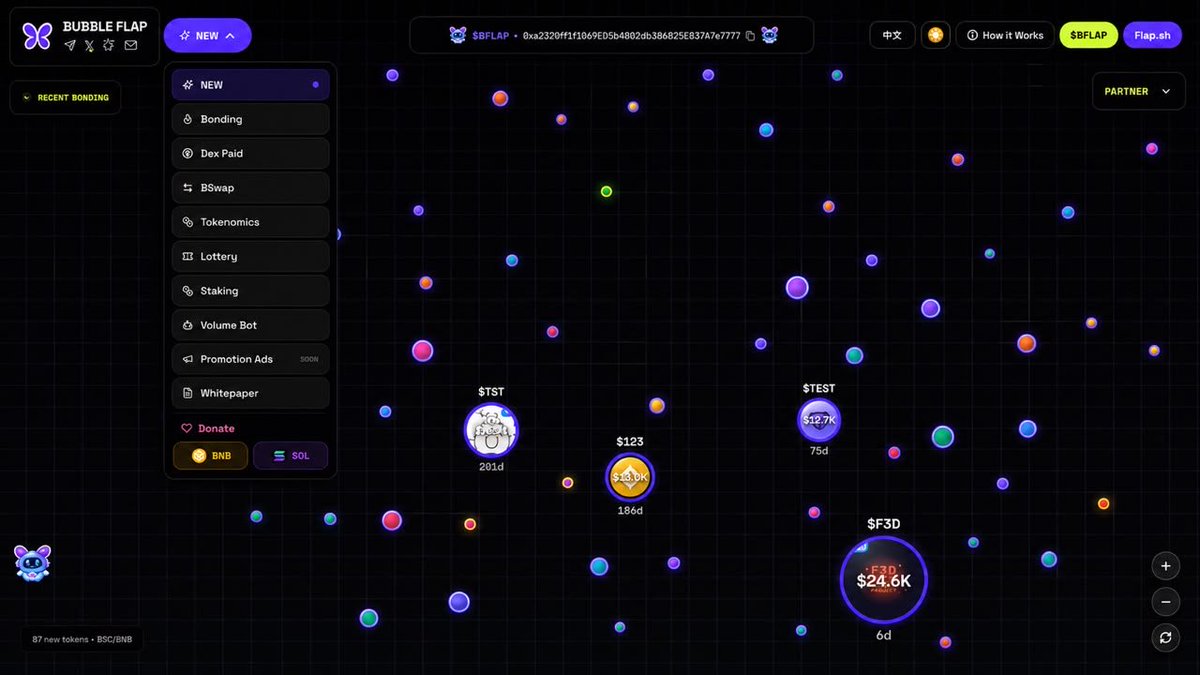
Task: Open the BSwap menu item
Action: pyautogui.click(x=250, y=188)
